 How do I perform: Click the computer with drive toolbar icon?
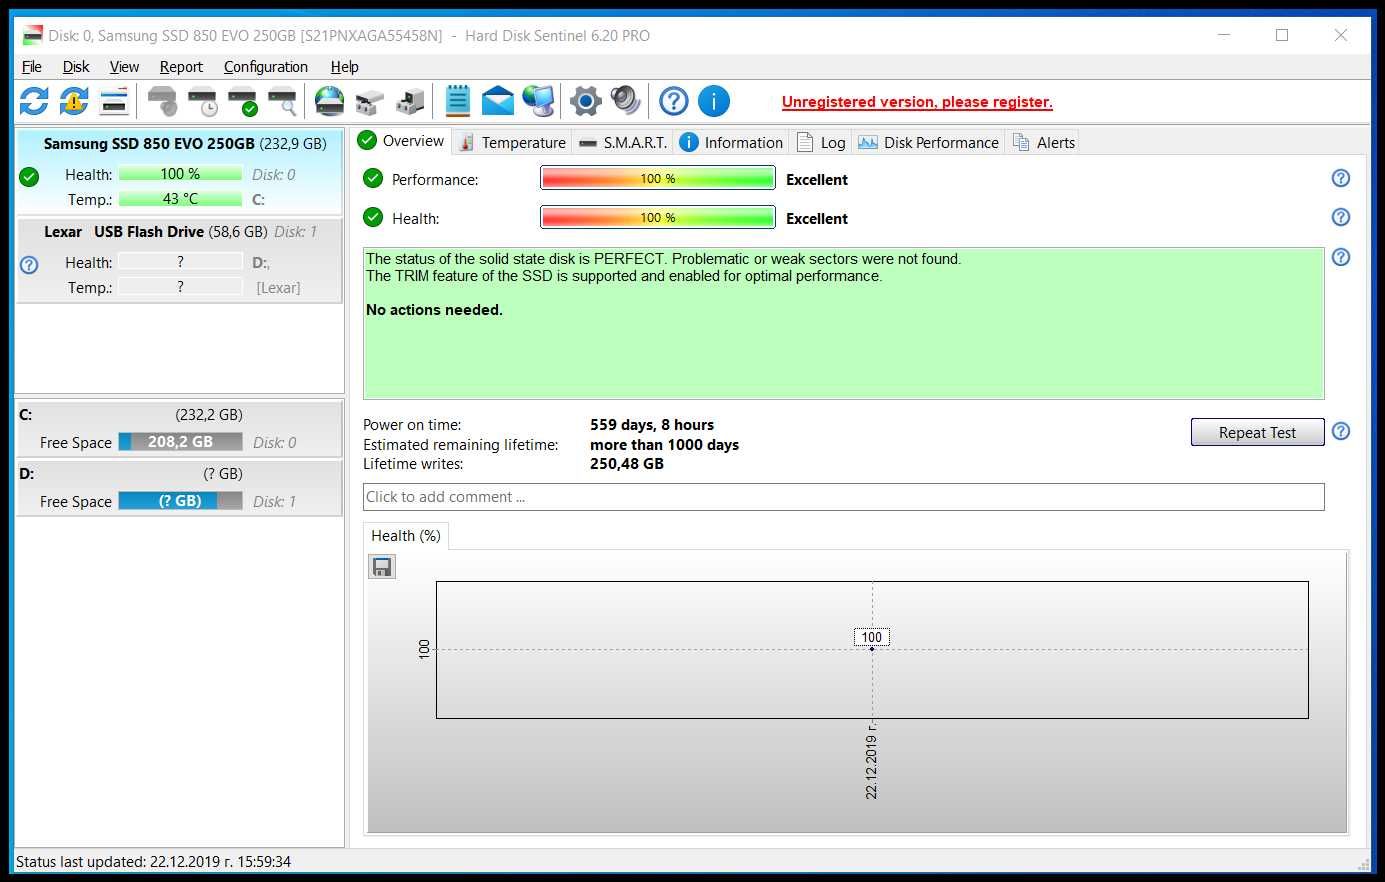pyautogui.click(x=409, y=101)
